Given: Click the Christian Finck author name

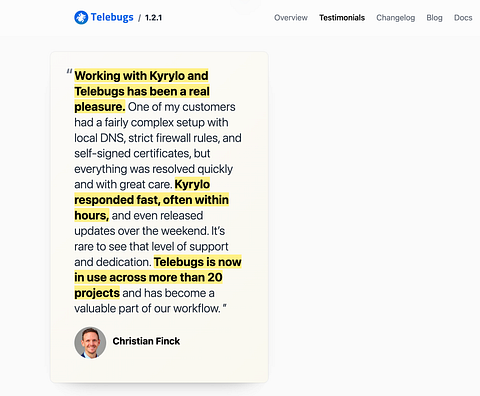Looking at the screenshot, I should pyautogui.click(x=146, y=341).
